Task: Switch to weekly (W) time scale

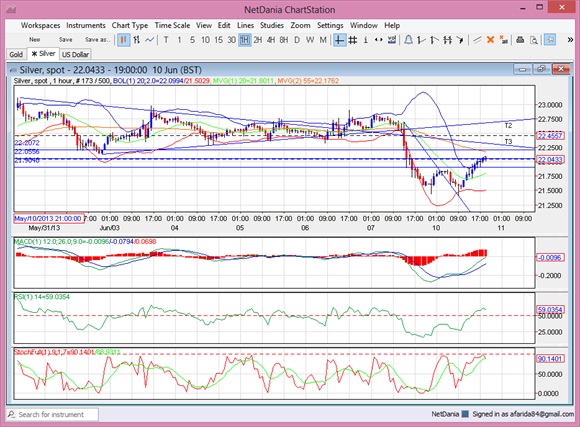Action: (x=310, y=40)
